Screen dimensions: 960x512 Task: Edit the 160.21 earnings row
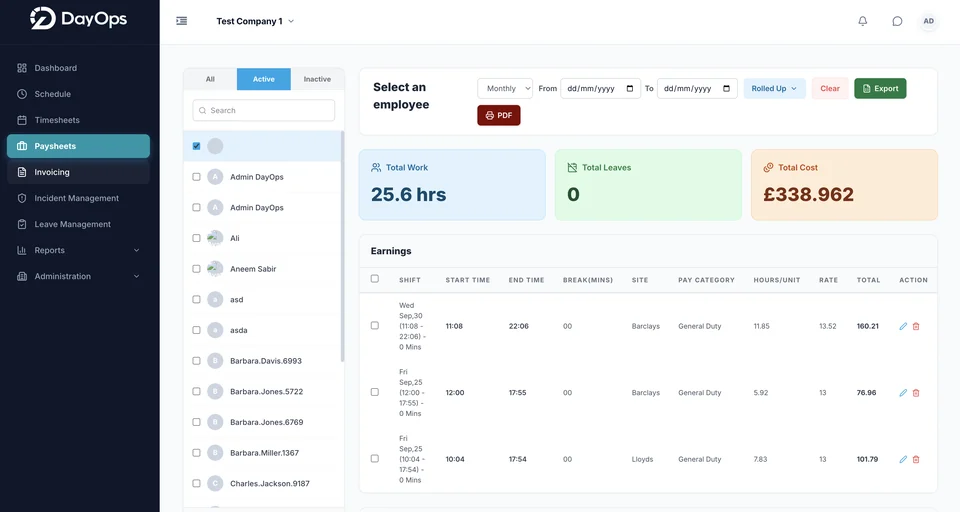(x=903, y=326)
